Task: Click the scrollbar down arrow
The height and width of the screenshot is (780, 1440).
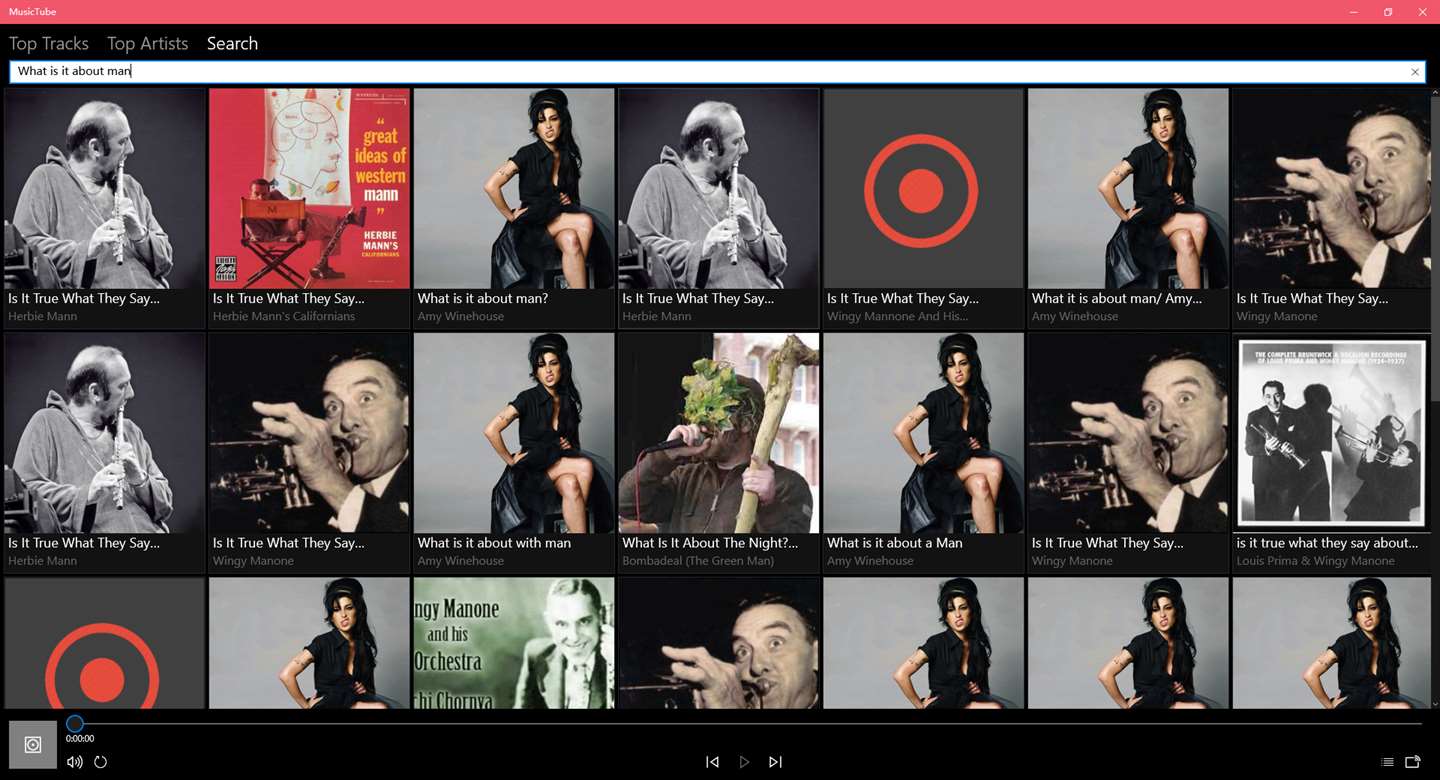Action: pyautogui.click(x=1435, y=704)
